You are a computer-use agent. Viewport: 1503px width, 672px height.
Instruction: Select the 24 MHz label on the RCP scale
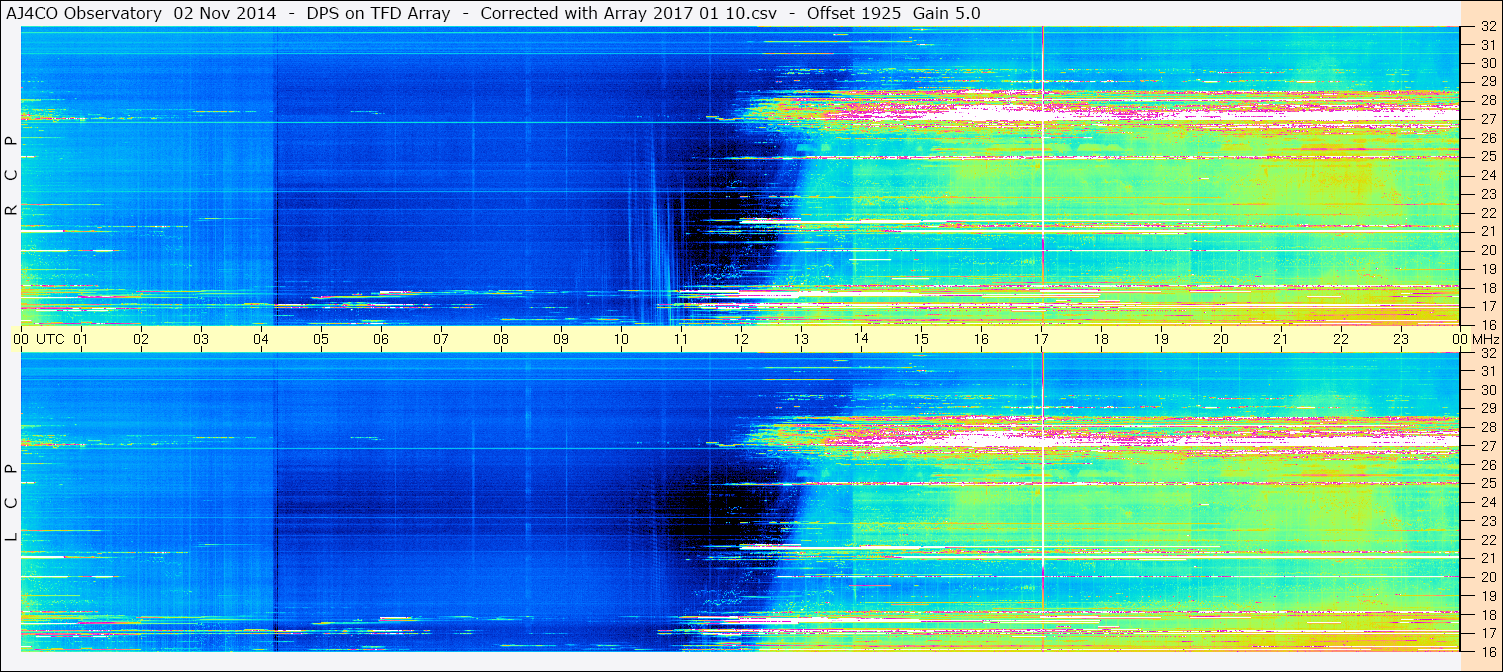(1487, 176)
